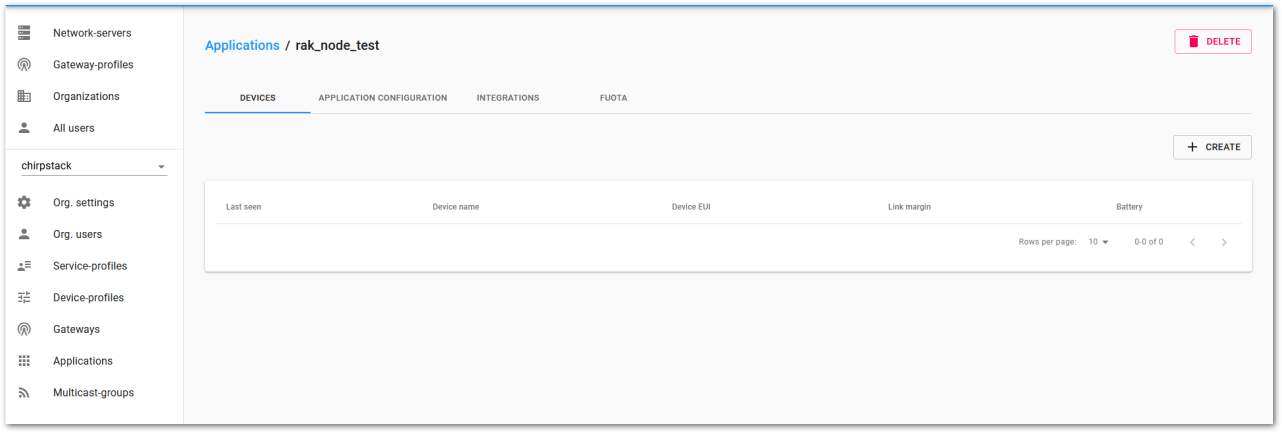Click the Link margin column header

[x=909, y=207]
